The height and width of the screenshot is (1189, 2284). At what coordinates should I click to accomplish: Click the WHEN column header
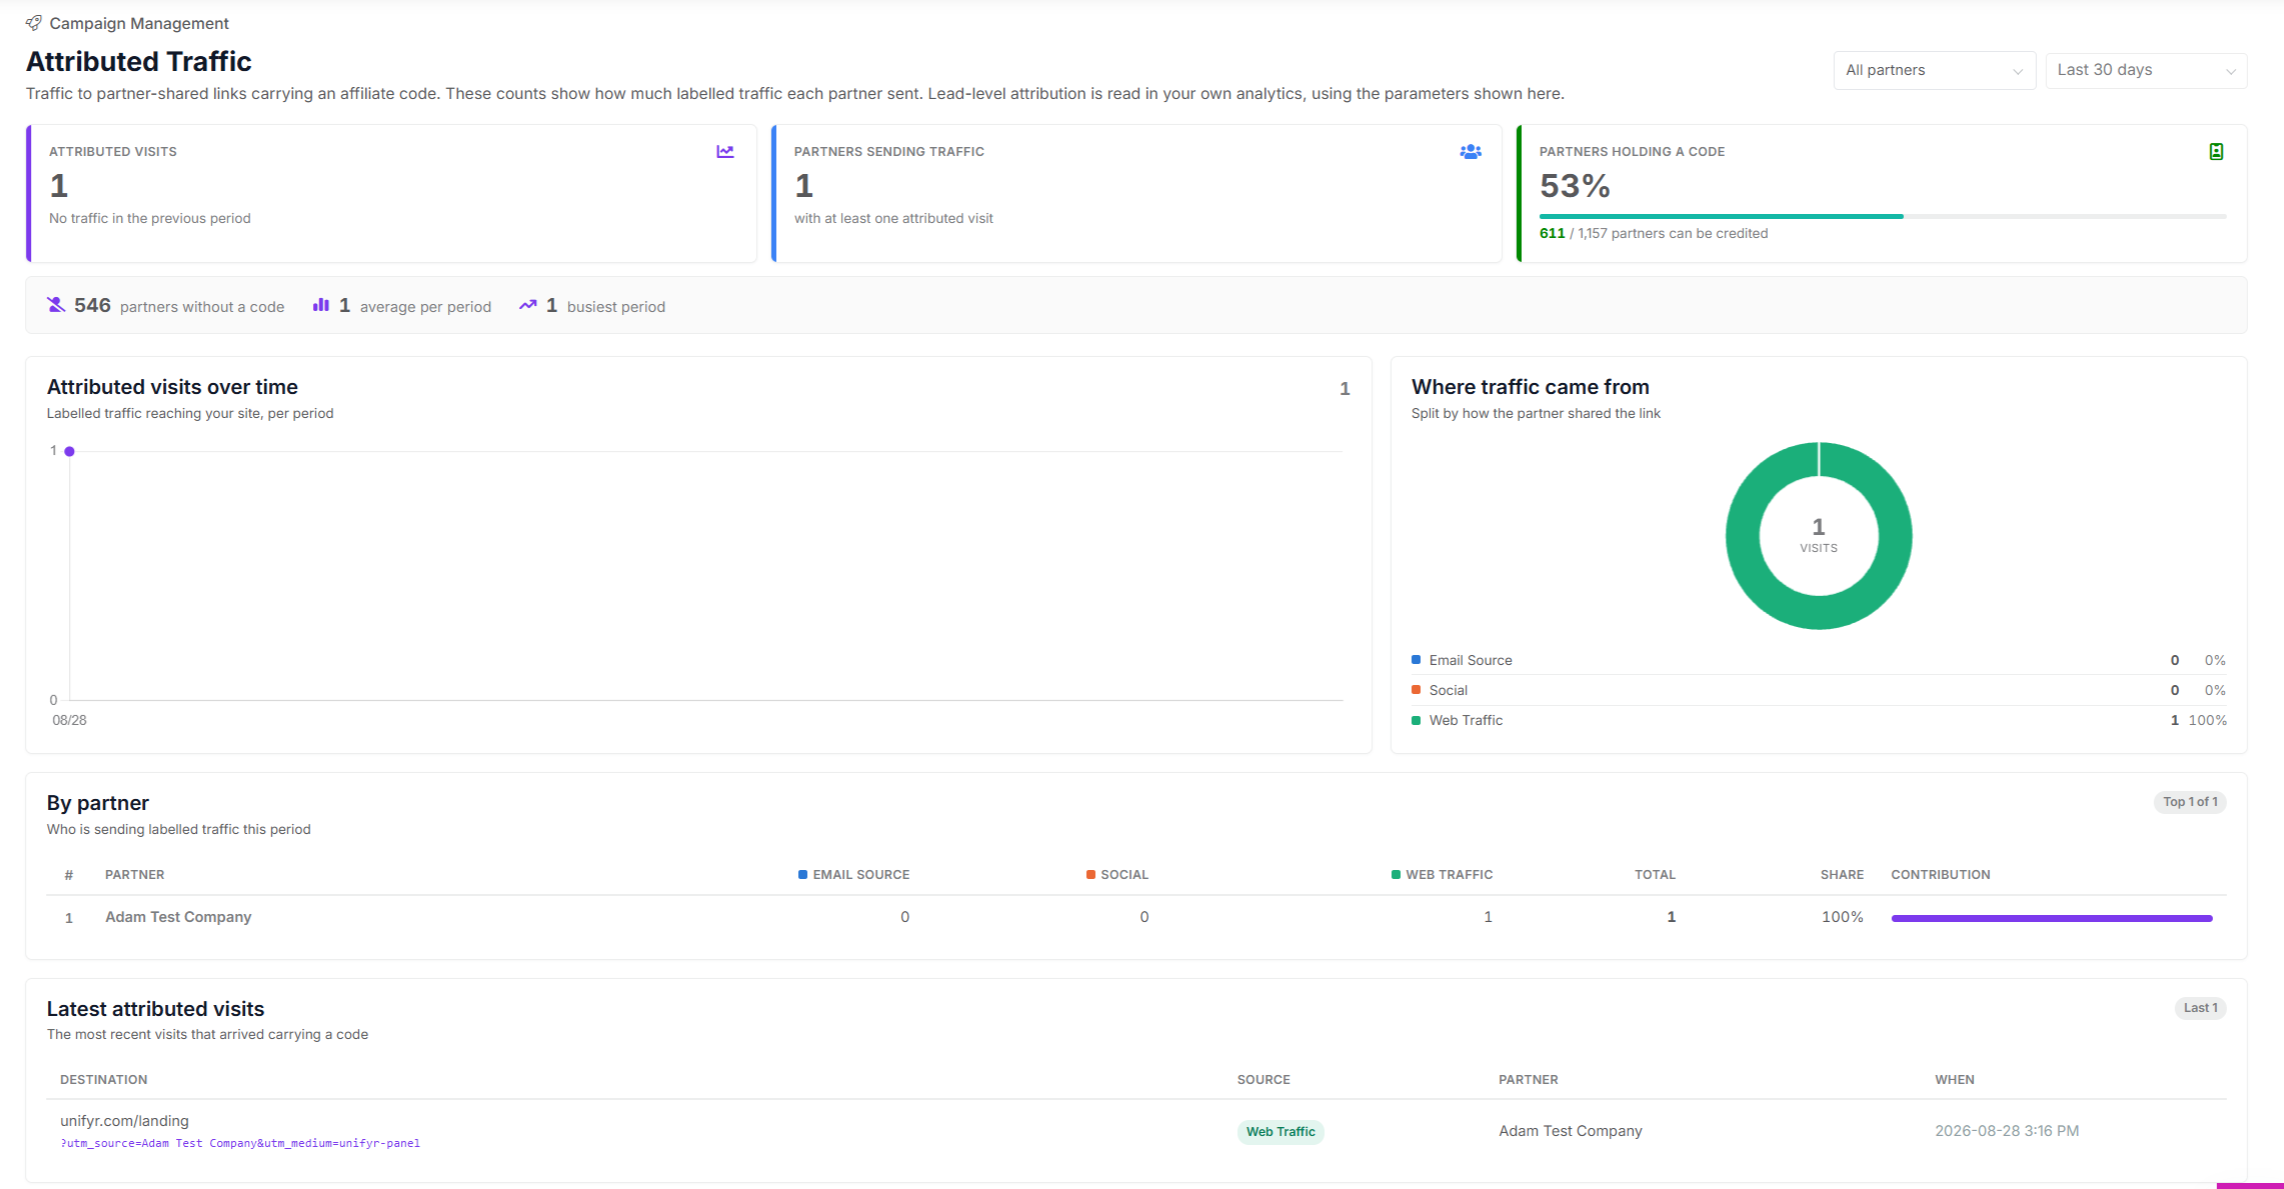tap(1954, 1080)
